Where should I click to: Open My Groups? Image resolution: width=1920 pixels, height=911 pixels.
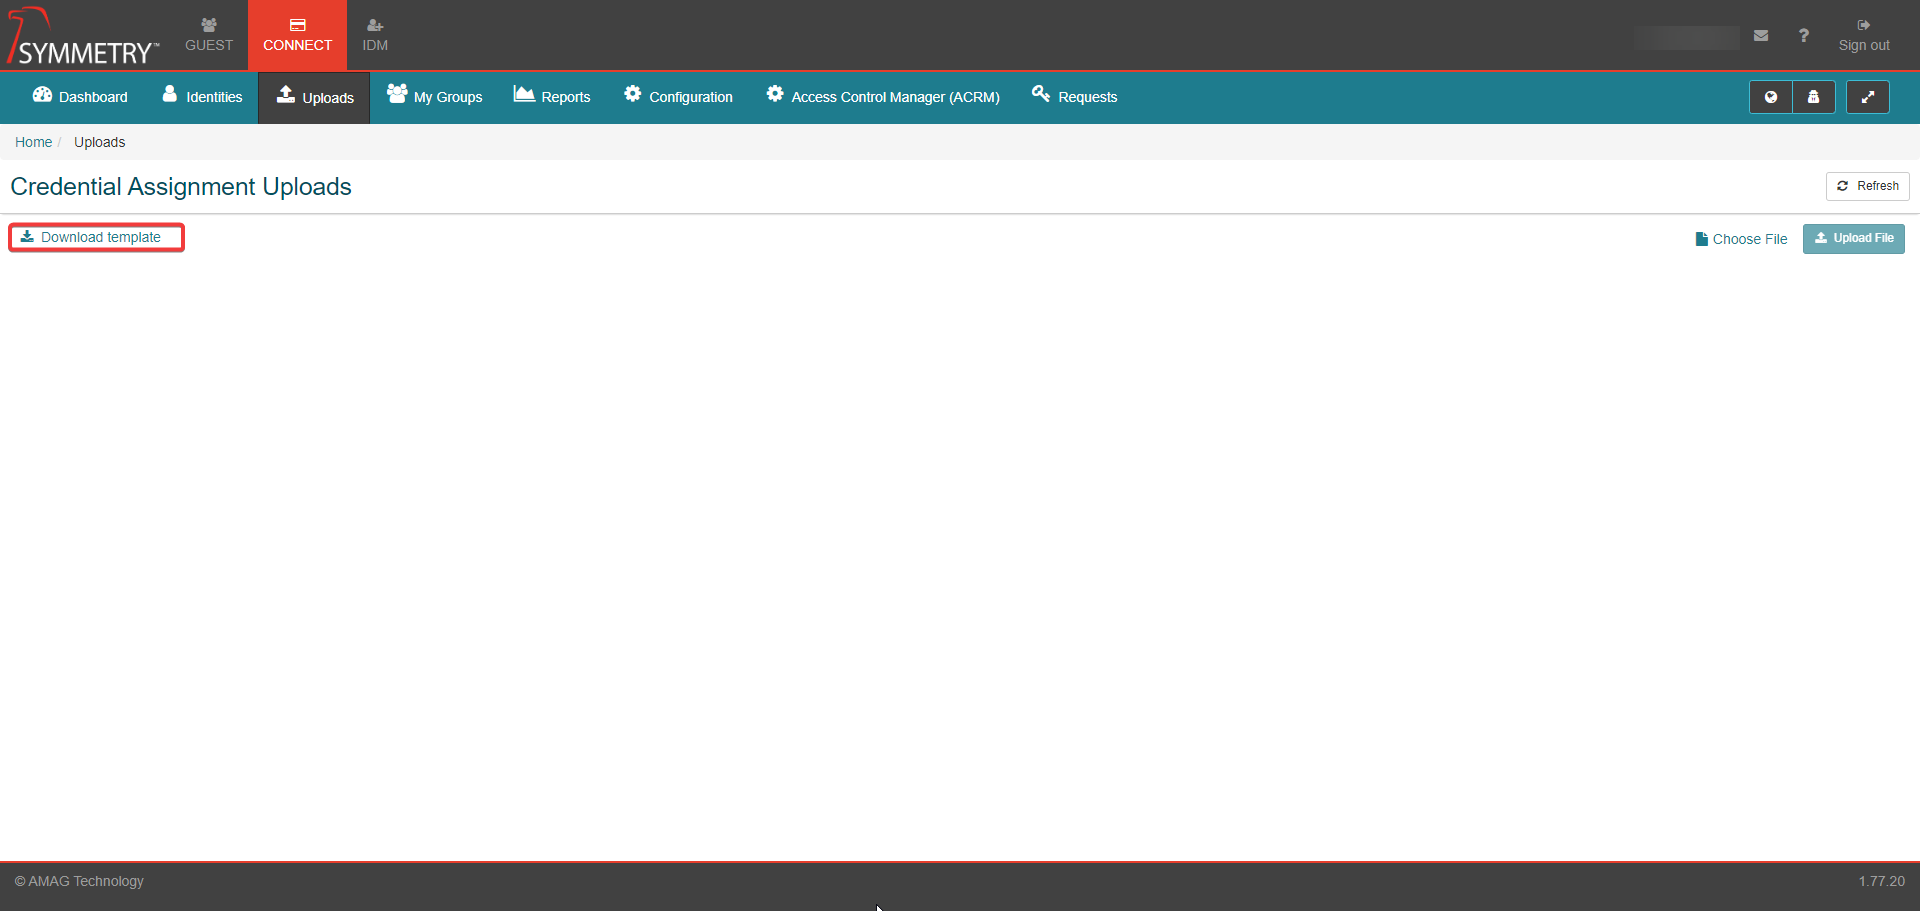click(x=434, y=97)
